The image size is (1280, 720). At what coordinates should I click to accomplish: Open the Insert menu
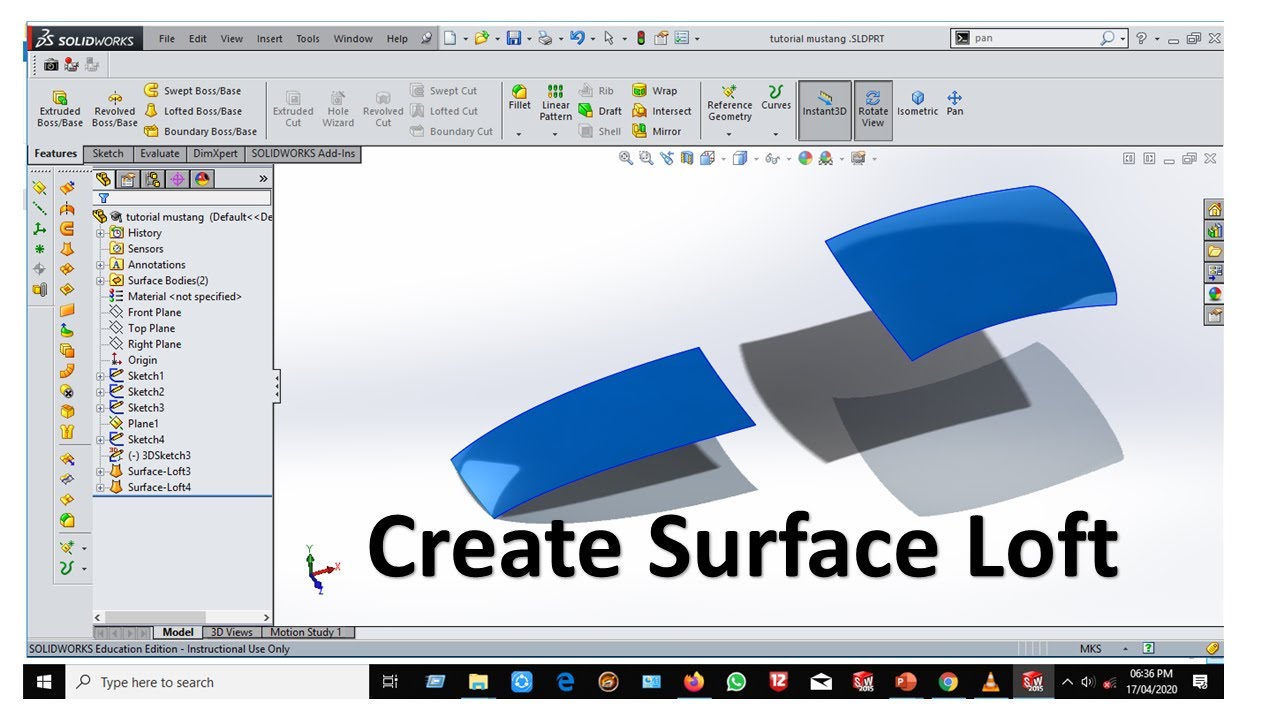tap(270, 39)
